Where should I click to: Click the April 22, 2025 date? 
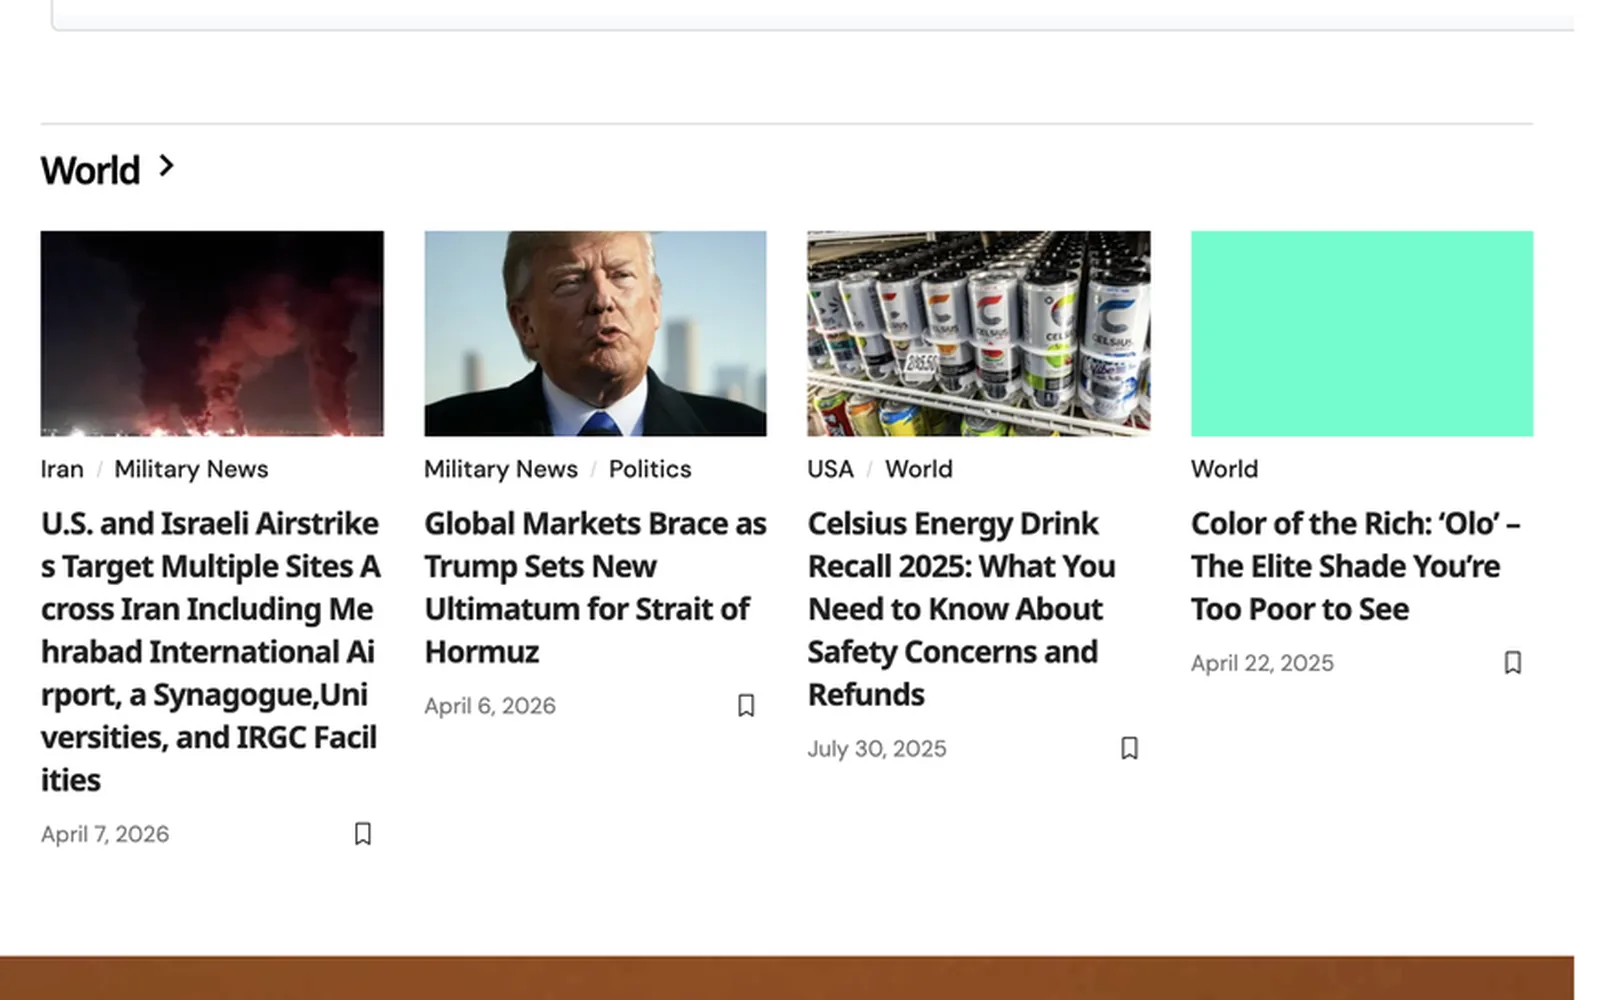point(1262,663)
